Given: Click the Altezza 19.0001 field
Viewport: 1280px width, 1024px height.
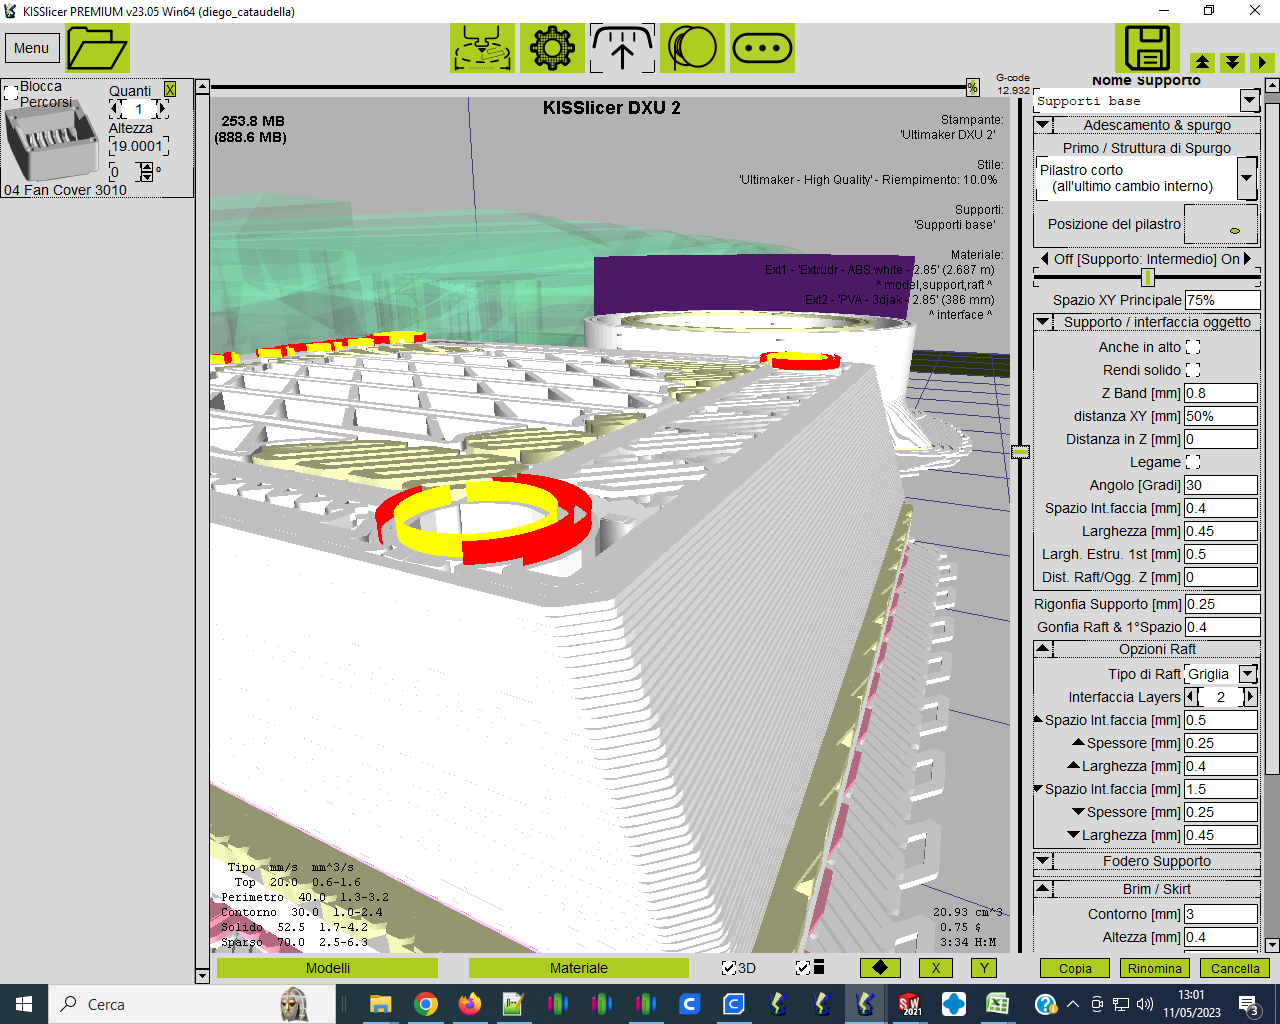Looking at the screenshot, I should click(x=138, y=146).
